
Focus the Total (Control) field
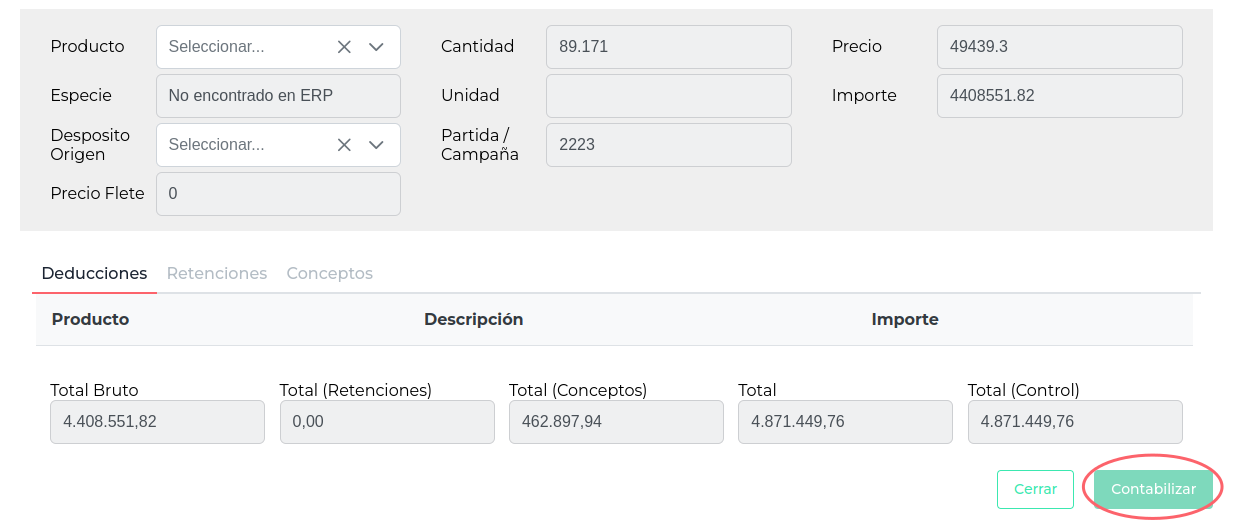tap(1075, 422)
